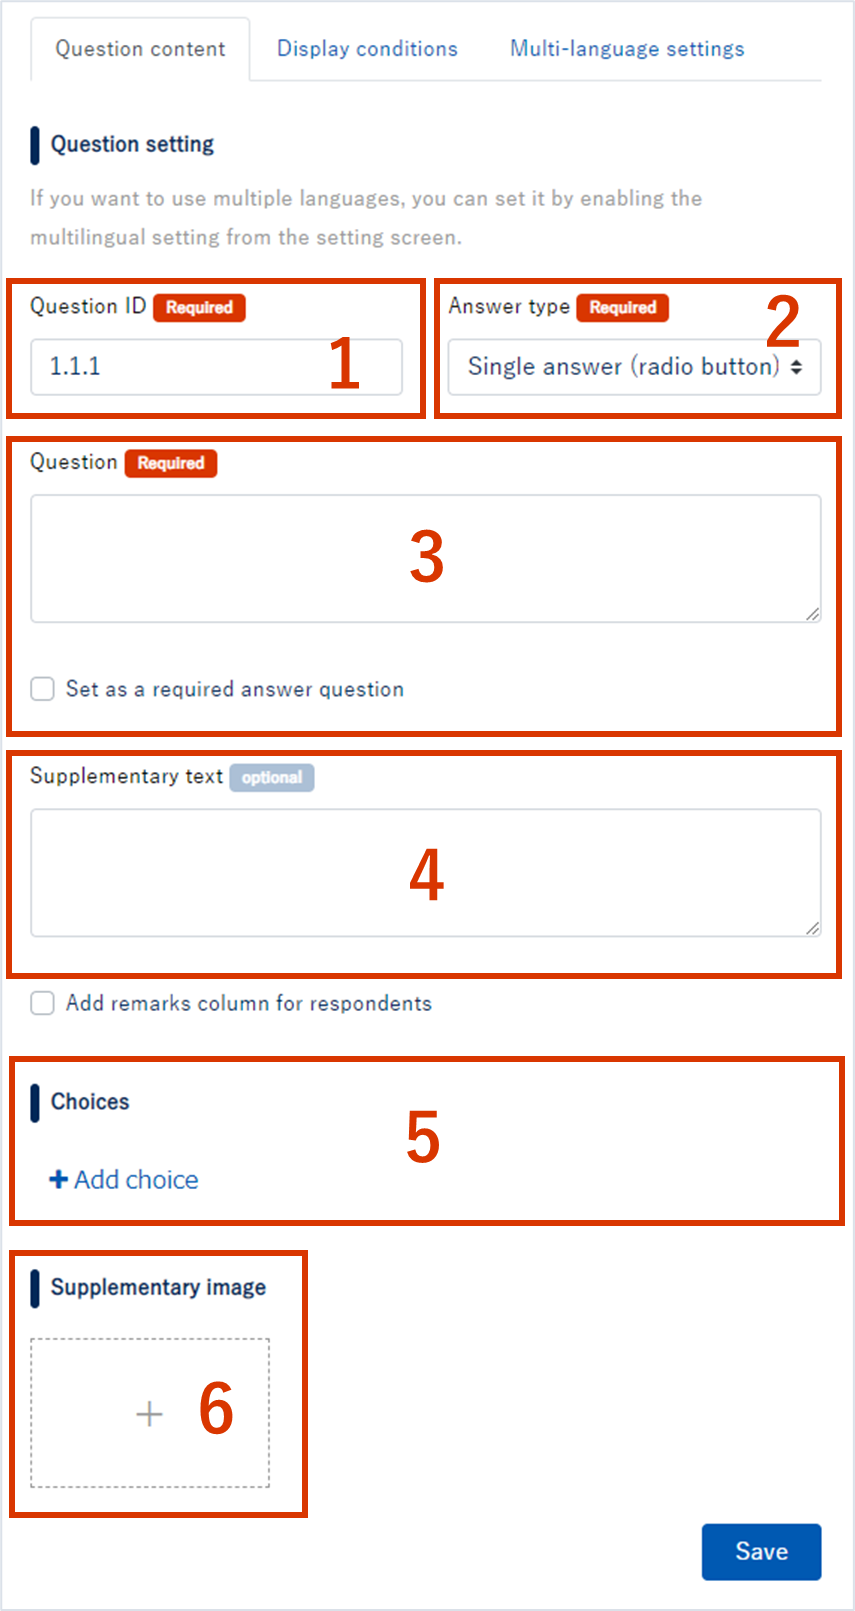This screenshot has height=1611, width=855.
Task: Click the Supplementary text resize handle
Action: 813,928
